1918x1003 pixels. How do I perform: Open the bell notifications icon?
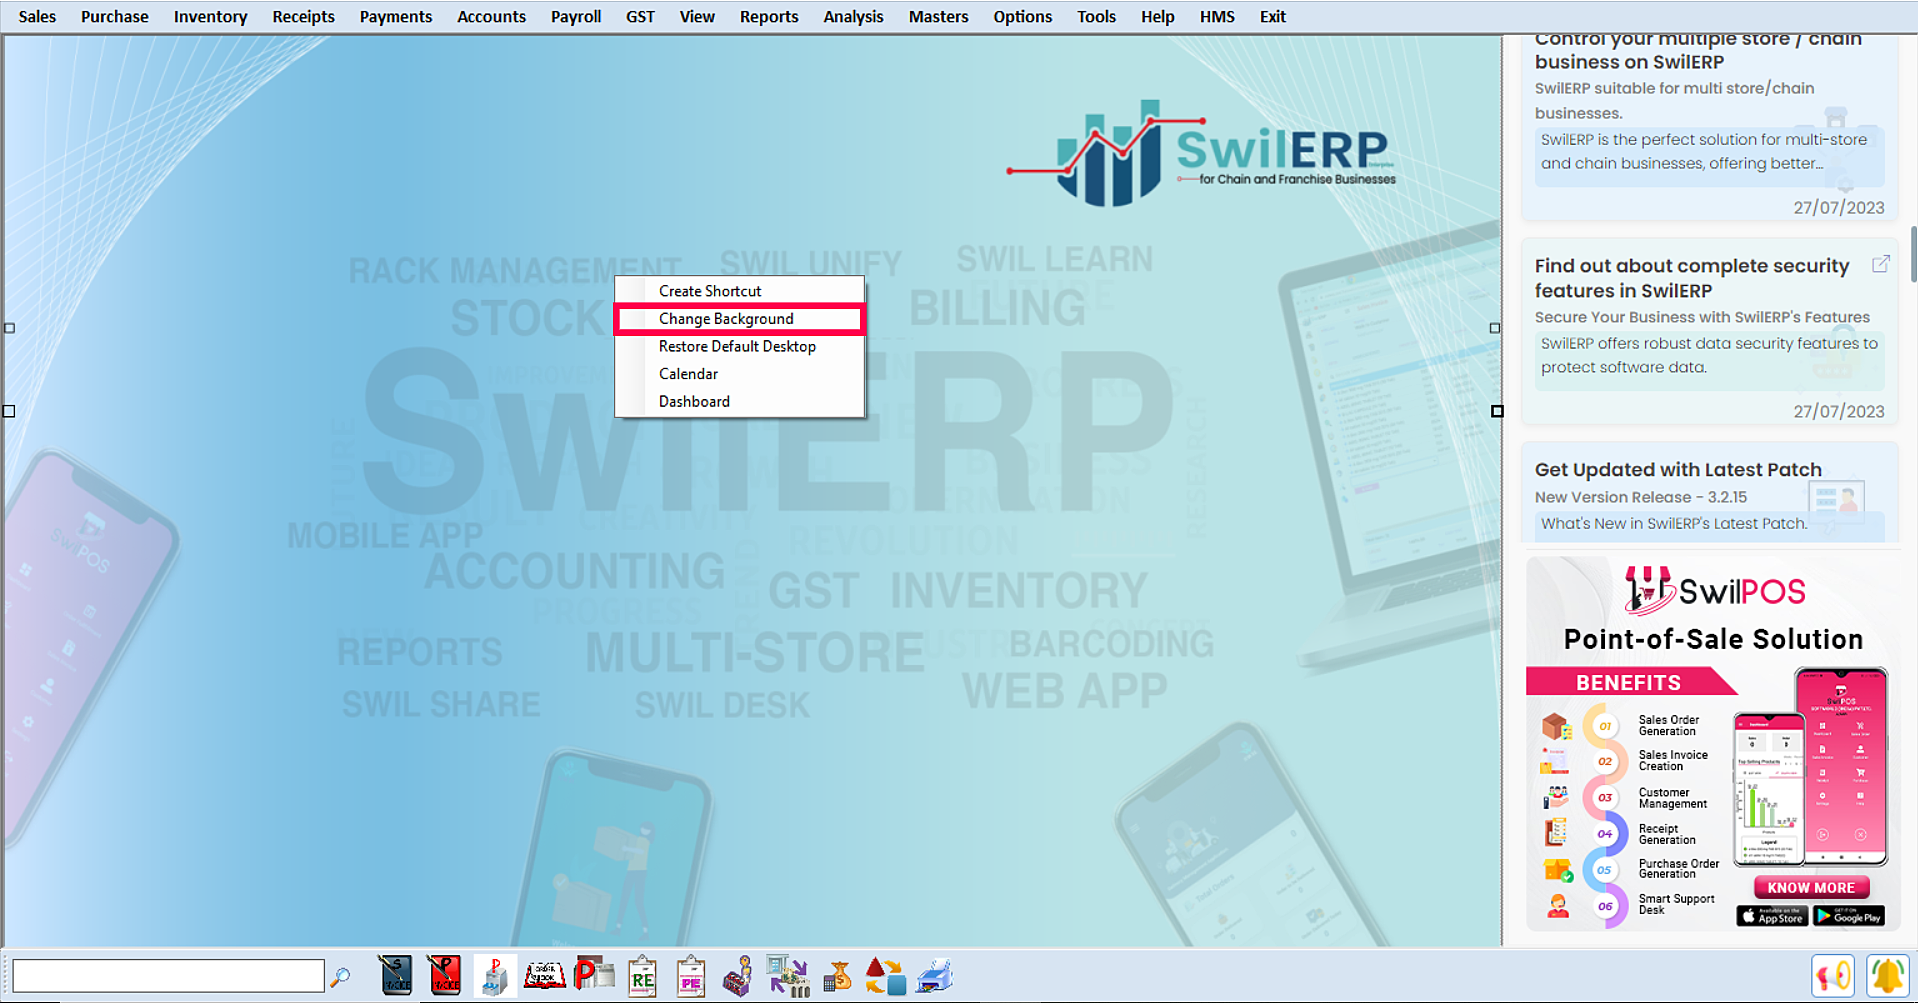click(1887, 976)
